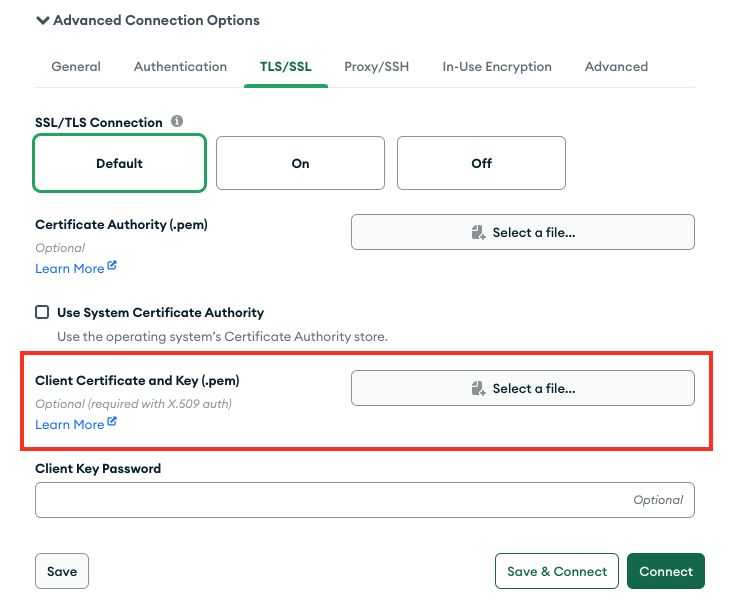Viewport: 738px width, 613px height.
Task: Go to the Proxy/SSH tab
Action: (375, 67)
